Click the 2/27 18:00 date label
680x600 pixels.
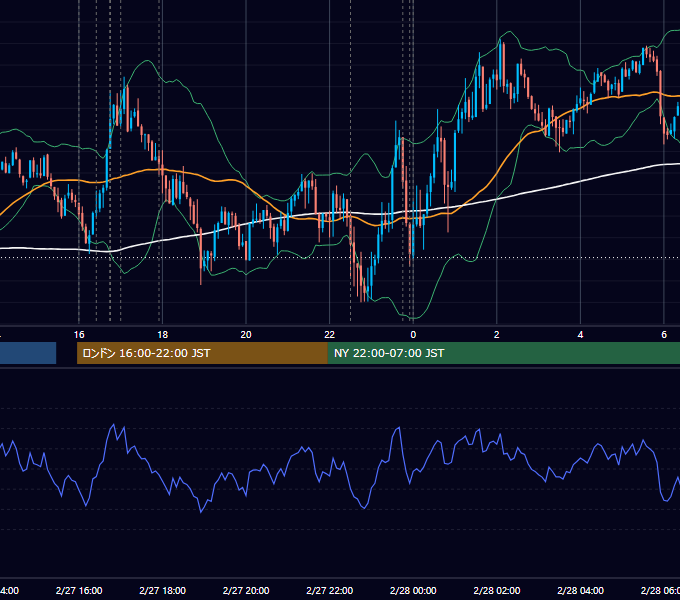[162, 590]
